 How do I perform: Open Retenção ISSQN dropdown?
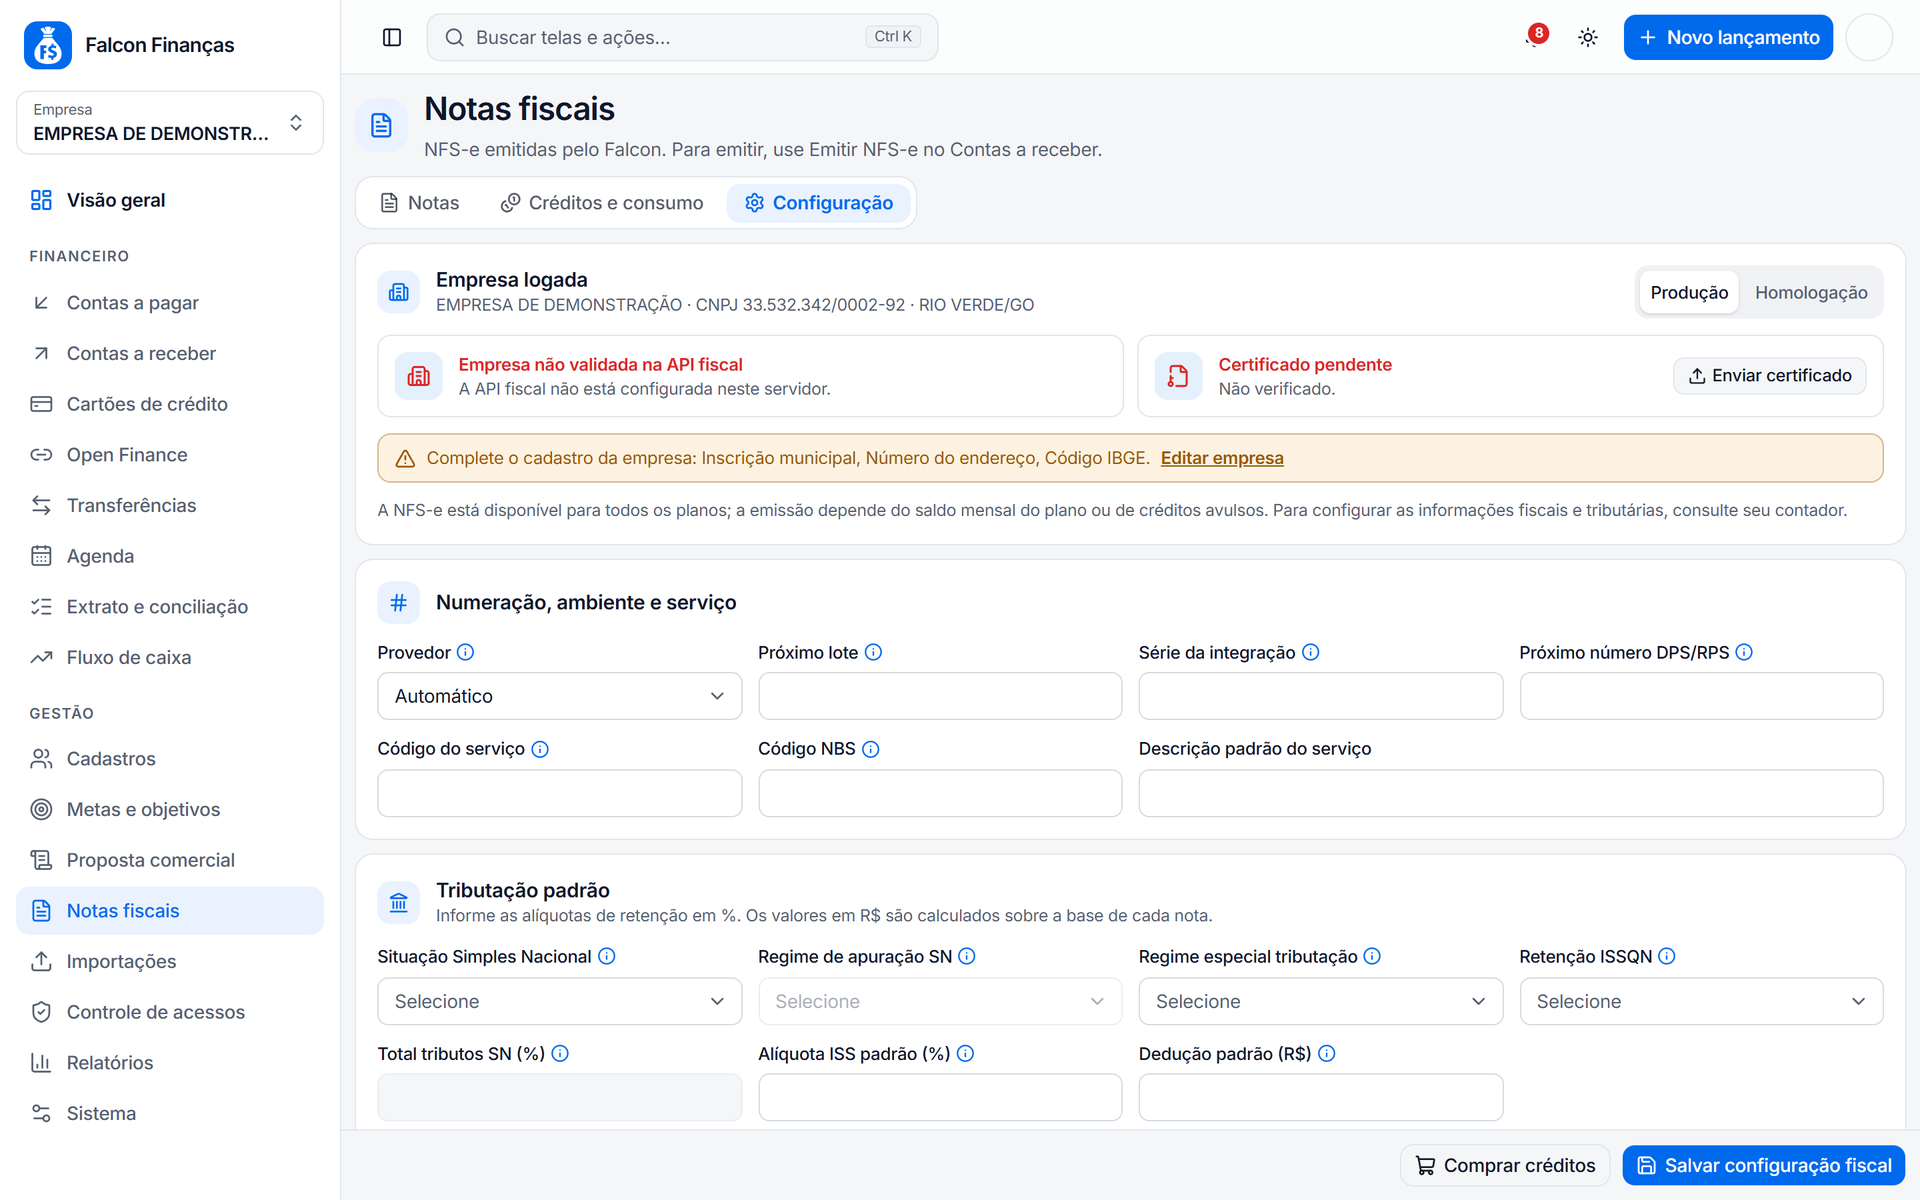(1701, 1001)
